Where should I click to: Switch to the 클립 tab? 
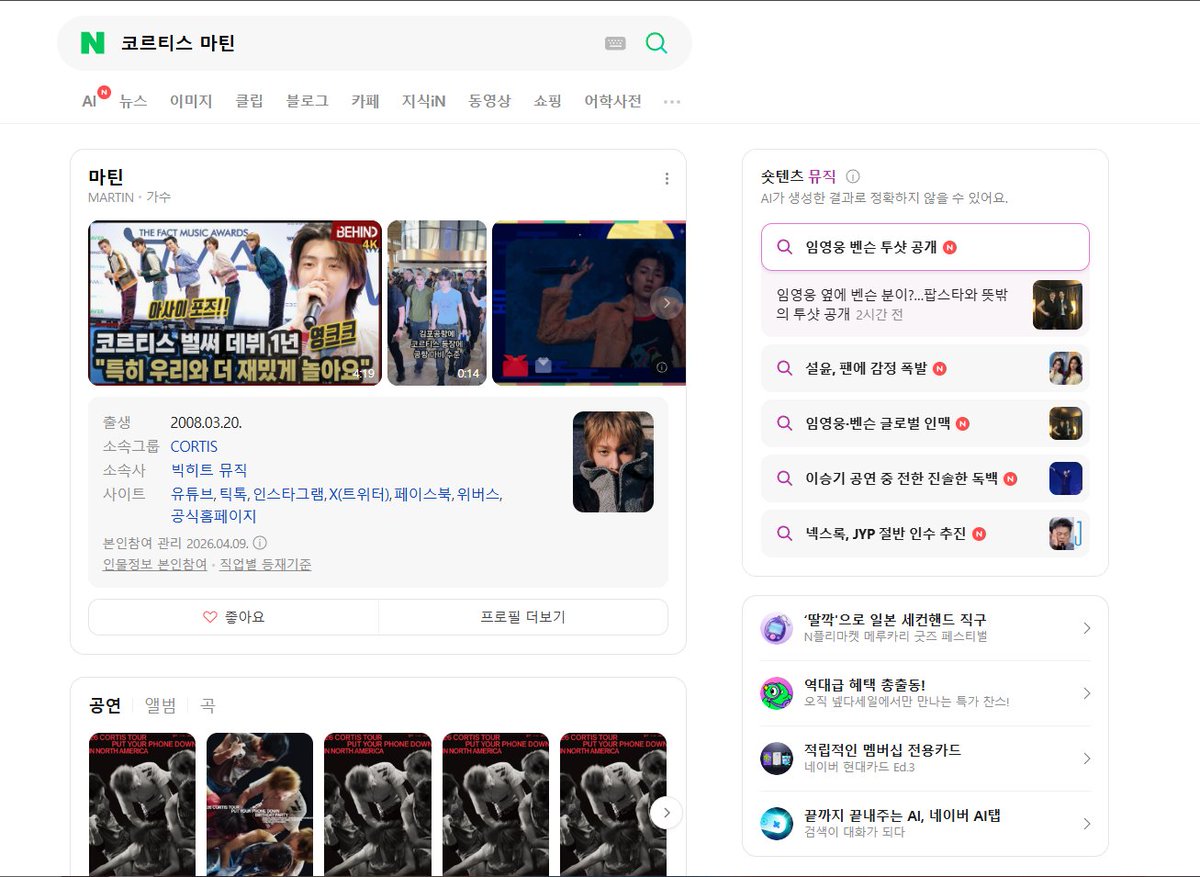tap(249, 101)
